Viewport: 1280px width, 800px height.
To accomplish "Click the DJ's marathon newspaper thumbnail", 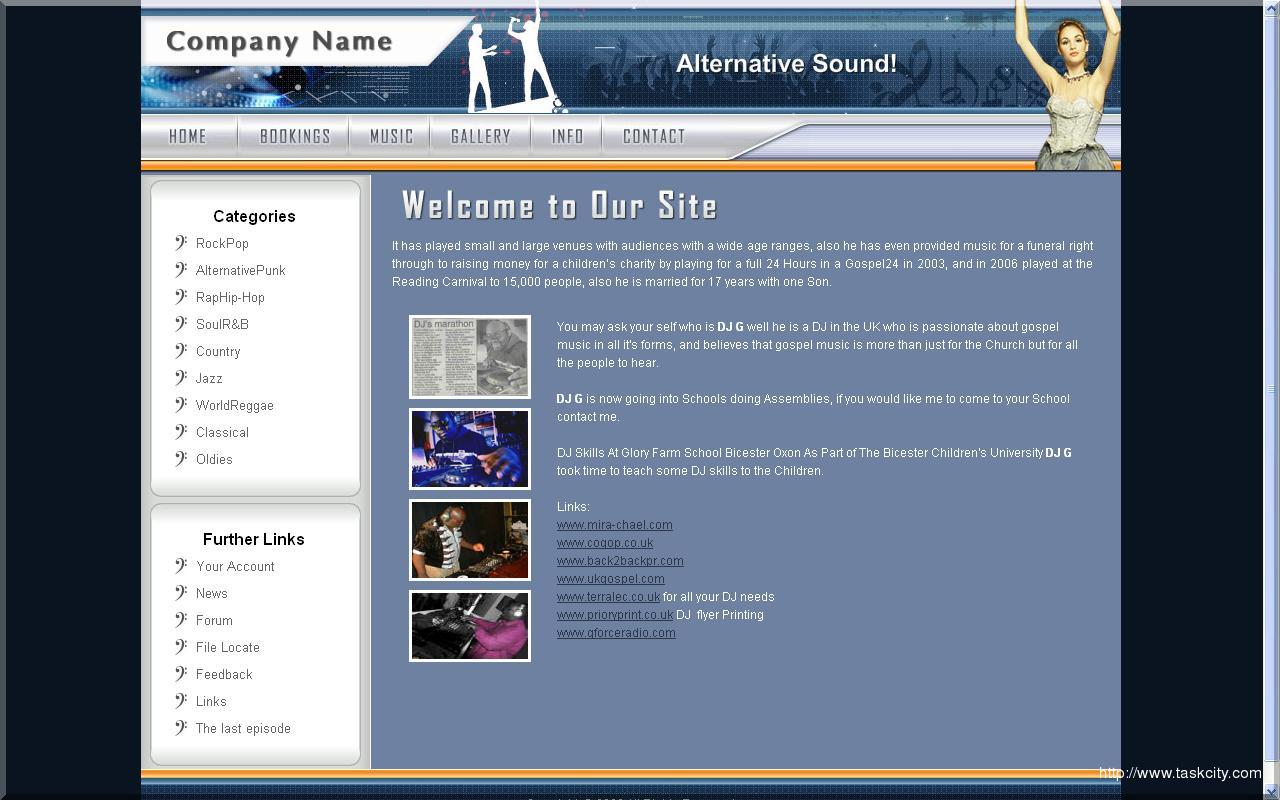I will pos(469,356).
